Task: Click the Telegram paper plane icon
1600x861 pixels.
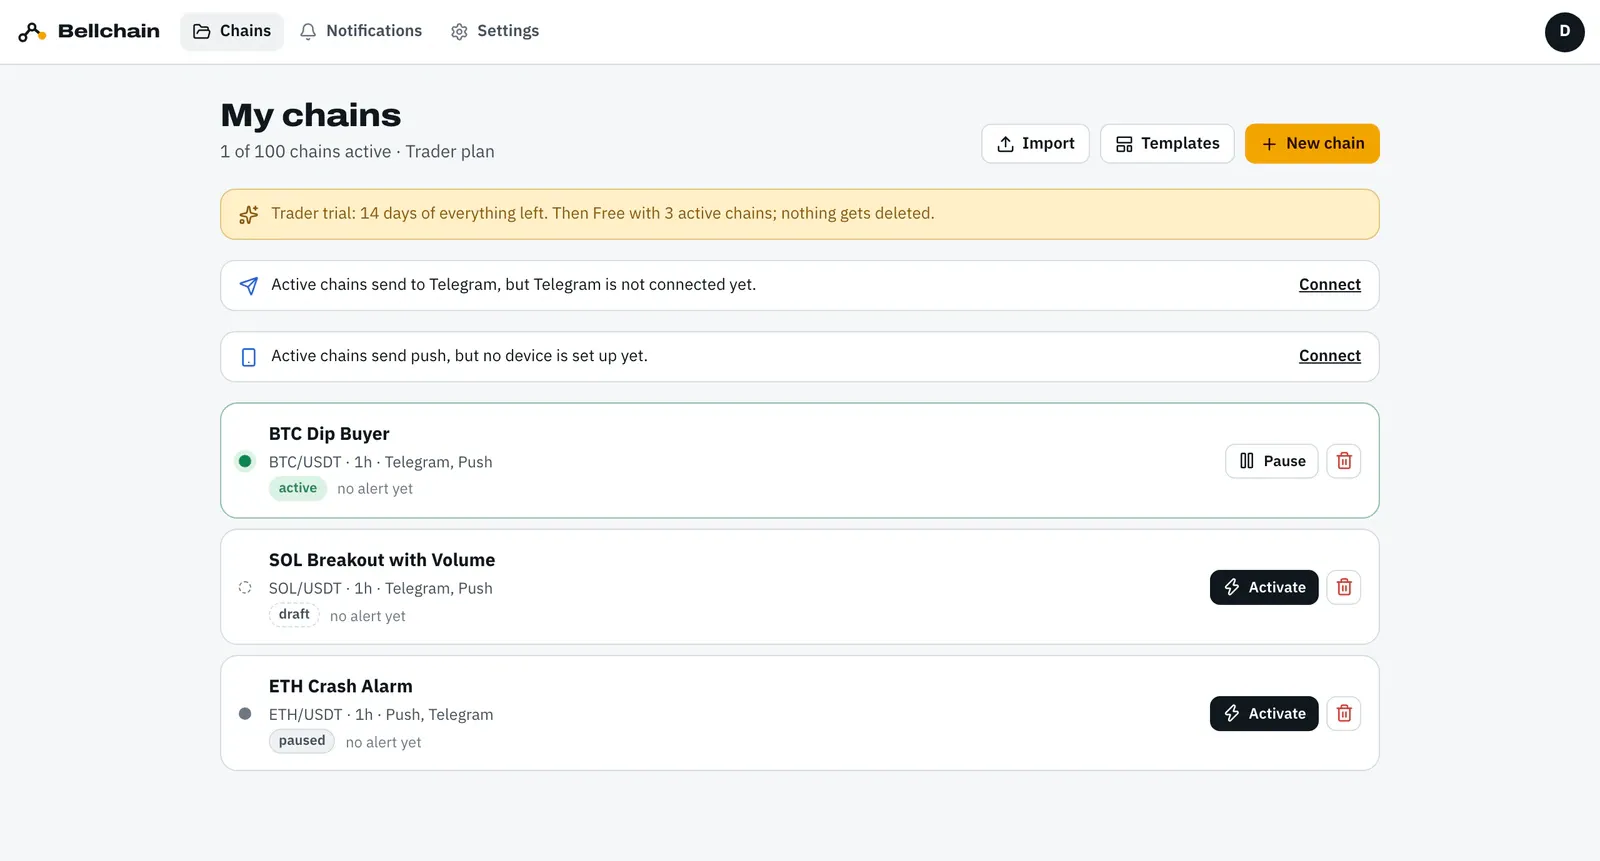Action: coord(249,286)
